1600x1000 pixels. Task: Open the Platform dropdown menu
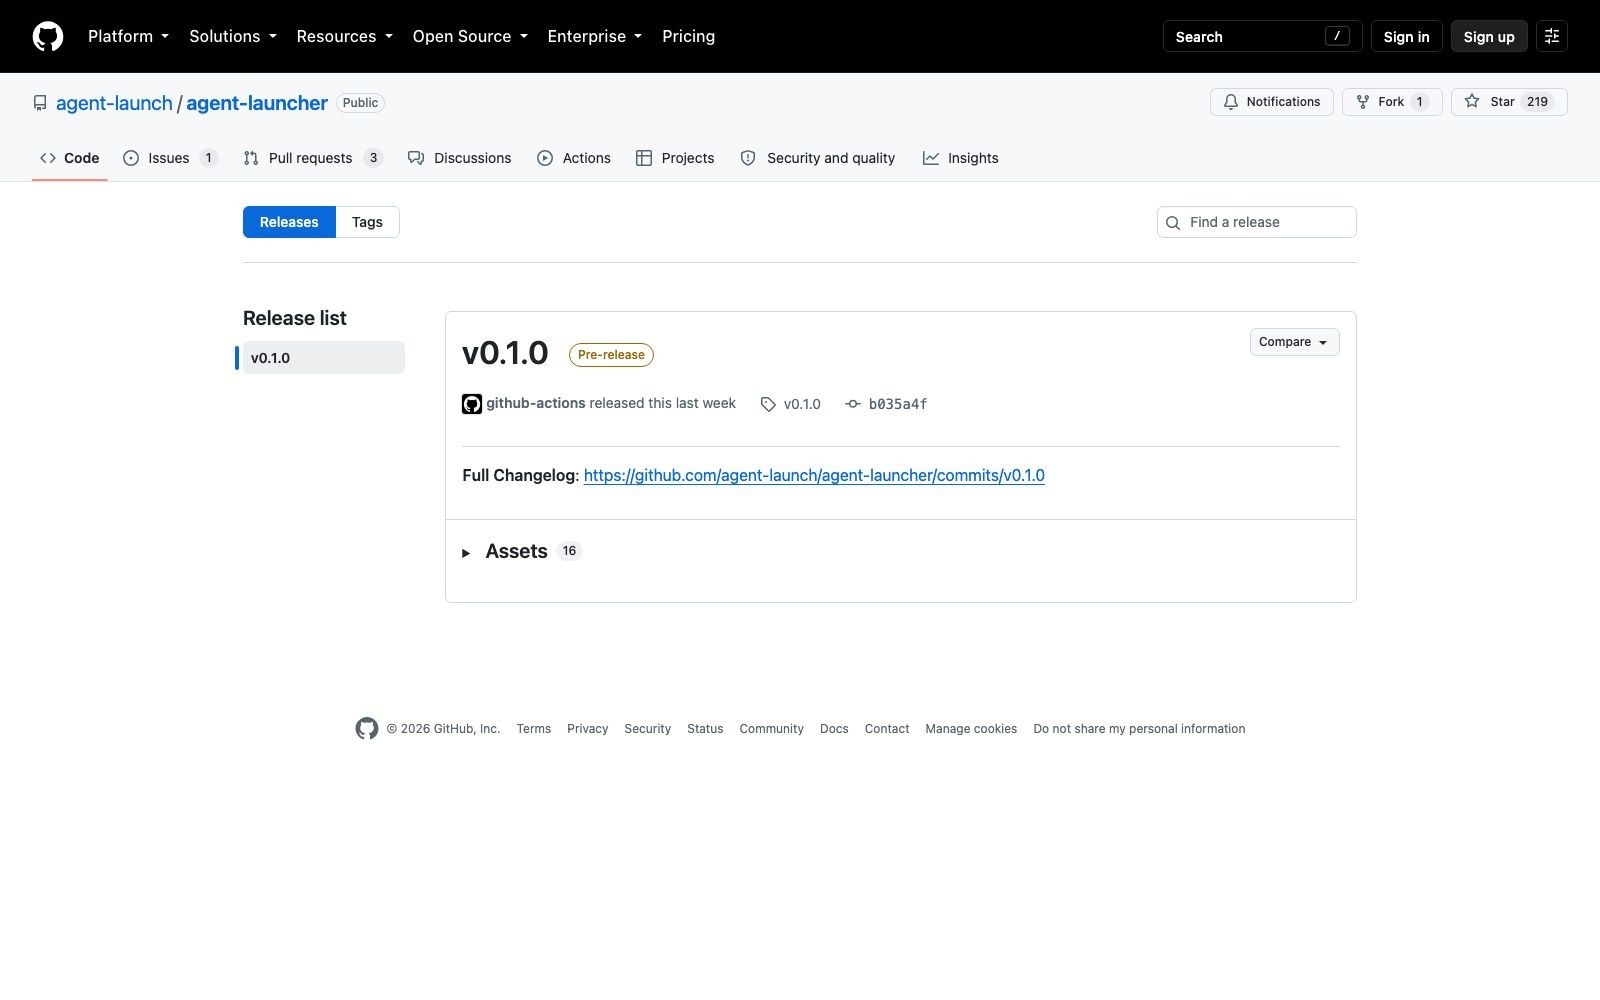tap(128, 36)
